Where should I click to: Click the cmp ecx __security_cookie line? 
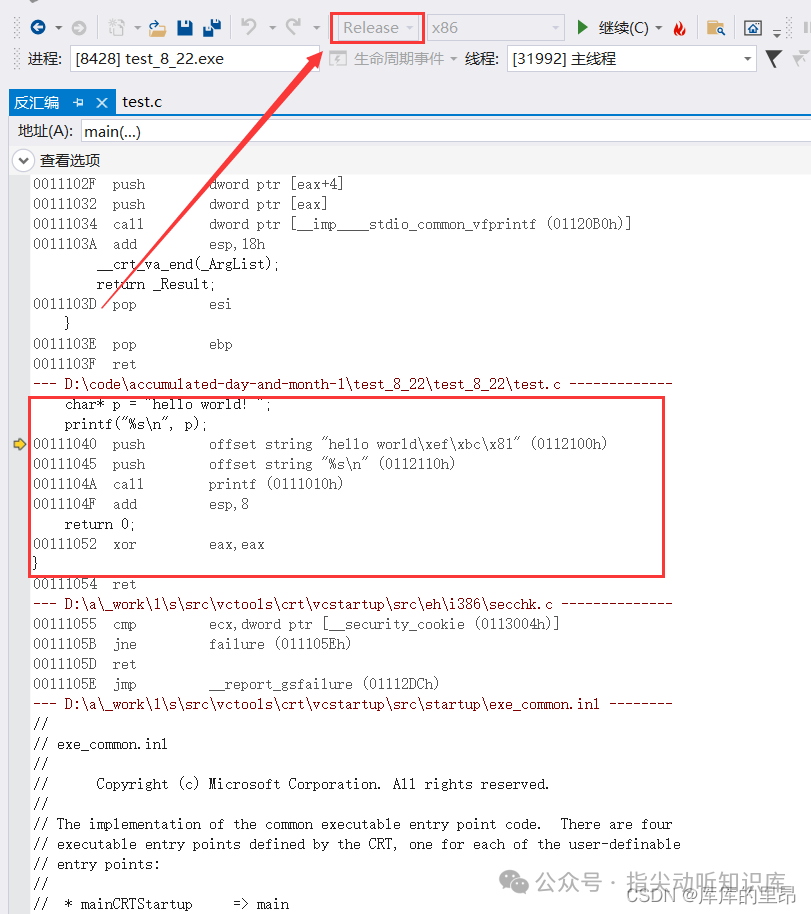pos(296,624)
